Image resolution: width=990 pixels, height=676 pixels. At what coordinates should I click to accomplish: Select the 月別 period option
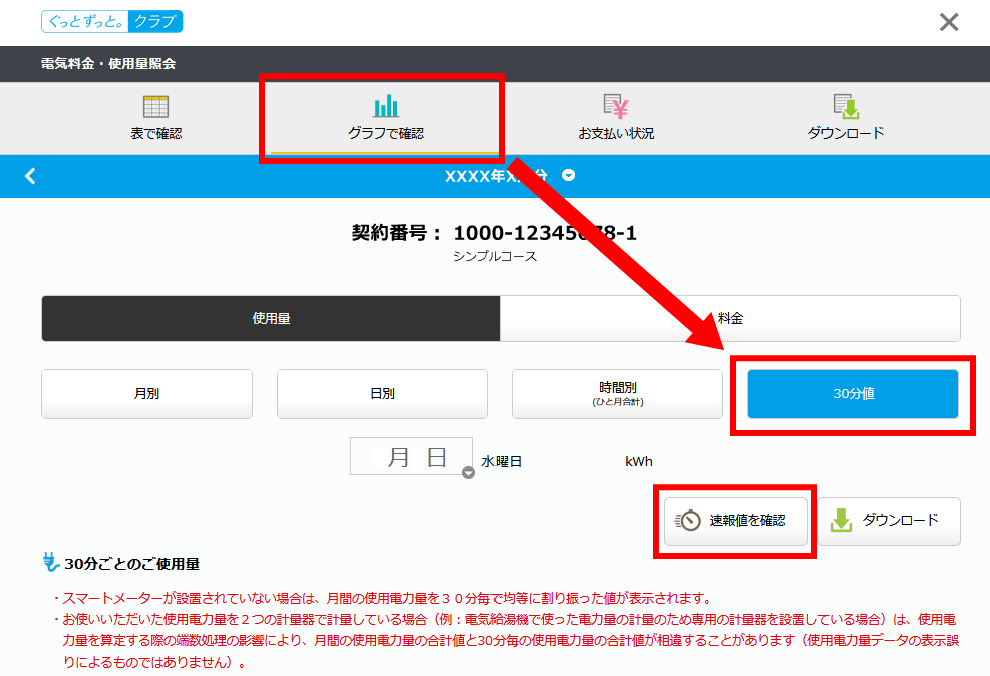(147, 394)
